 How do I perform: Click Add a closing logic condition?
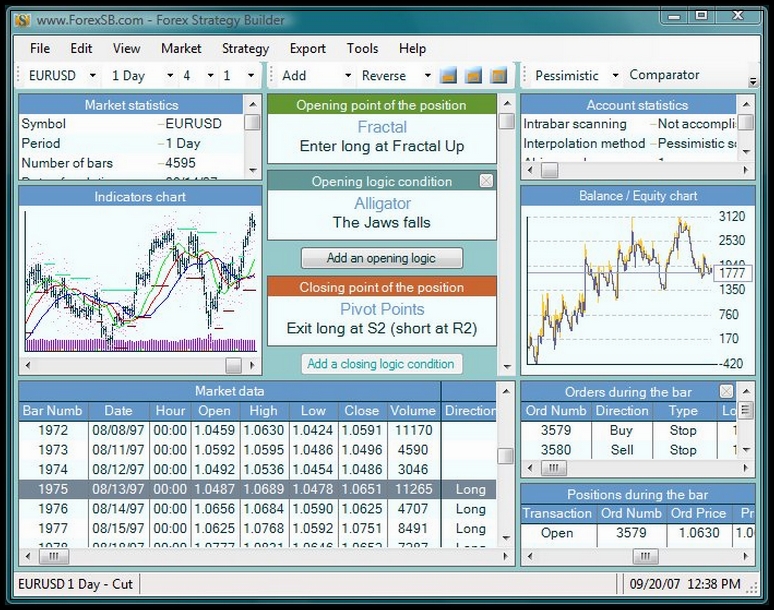point(382,364)
